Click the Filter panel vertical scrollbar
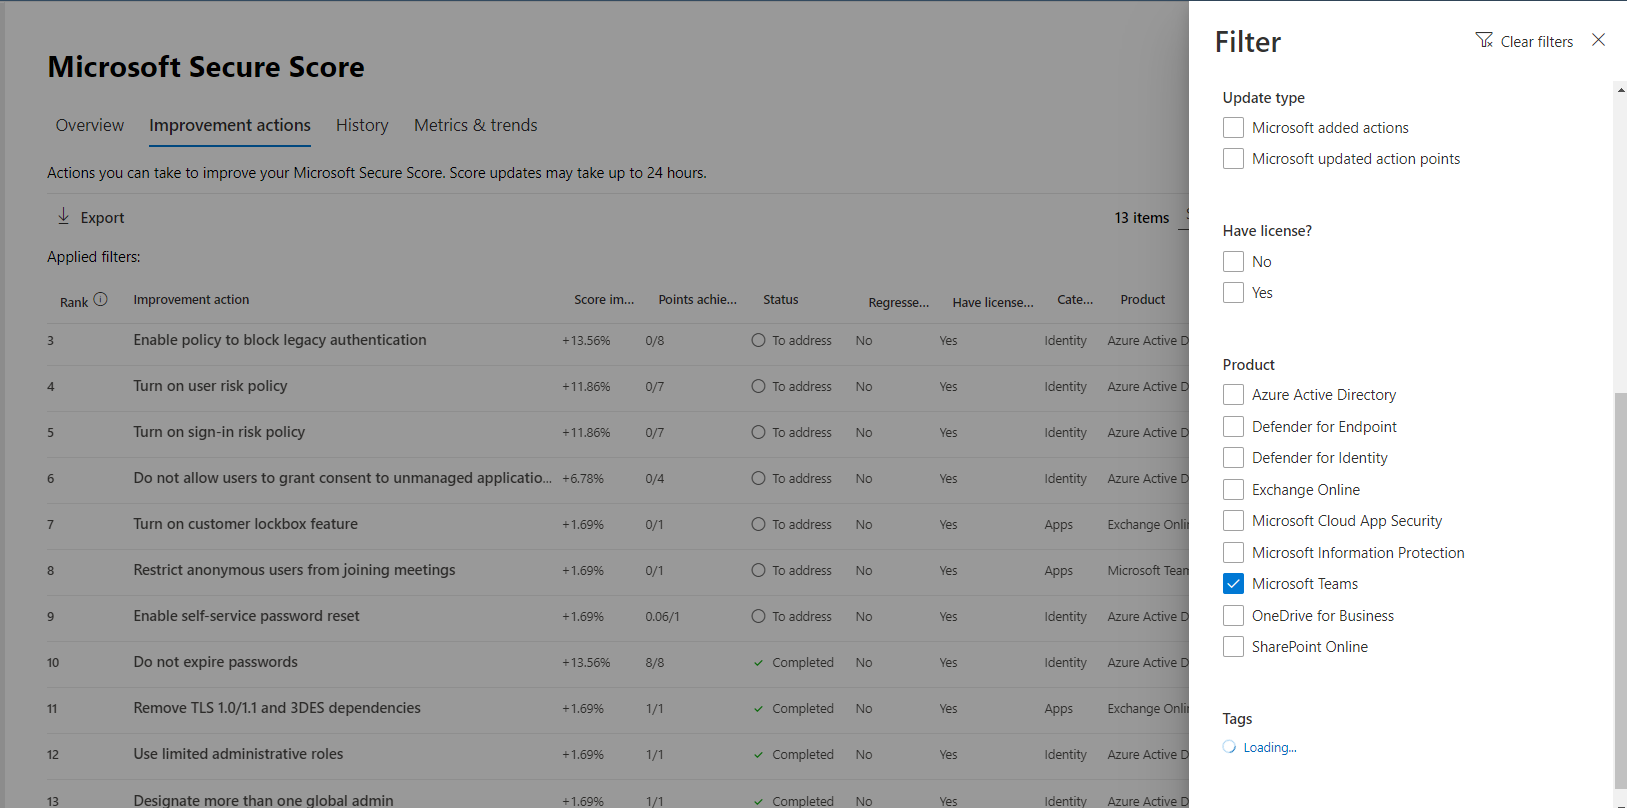This screenshot has height=808, width=1627. (1620, 590)
